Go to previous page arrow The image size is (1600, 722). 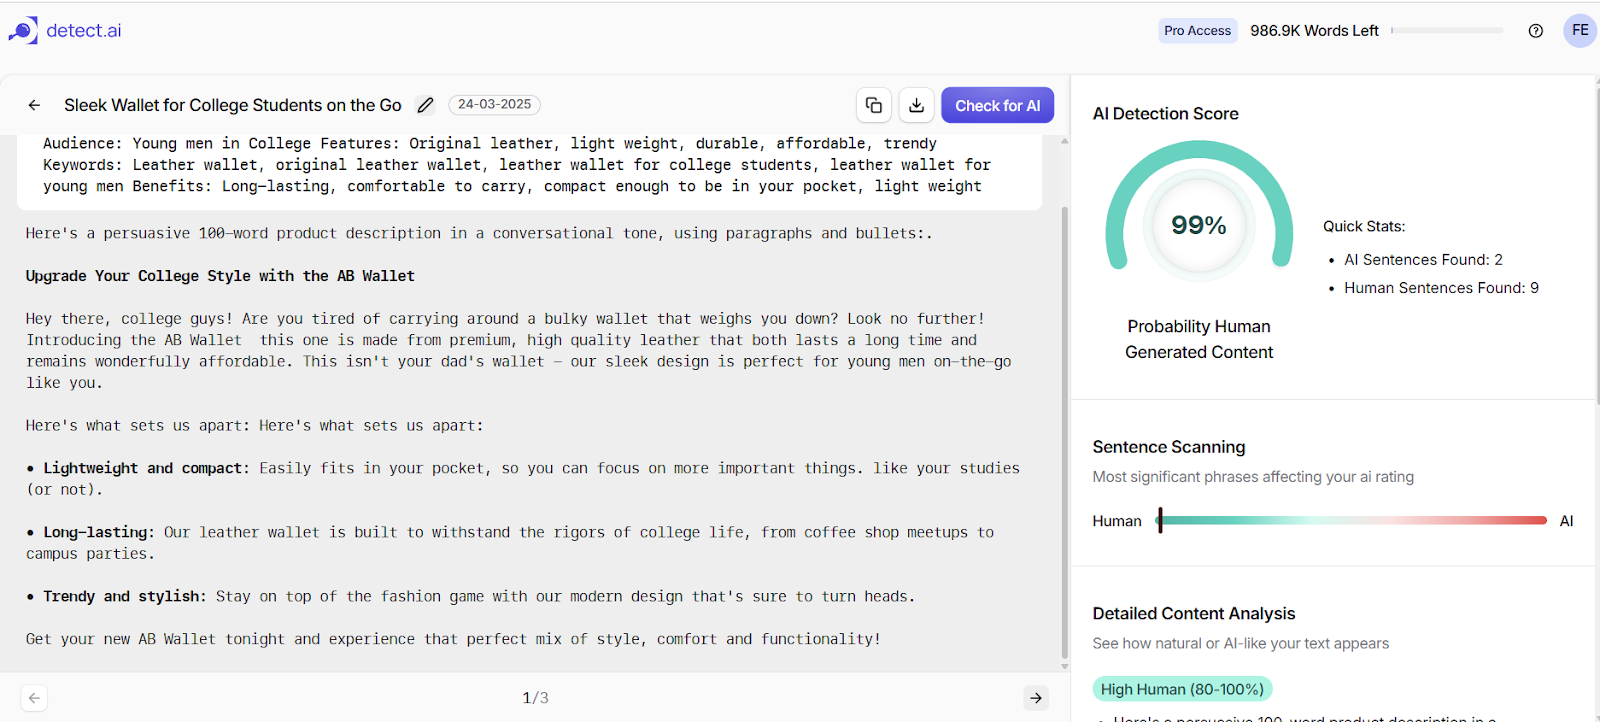click(34, 698)
